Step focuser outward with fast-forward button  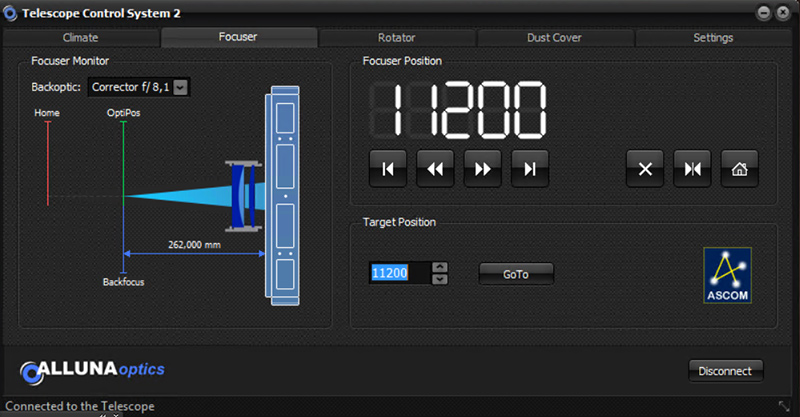pyautogui.click(x=483, y=168)
